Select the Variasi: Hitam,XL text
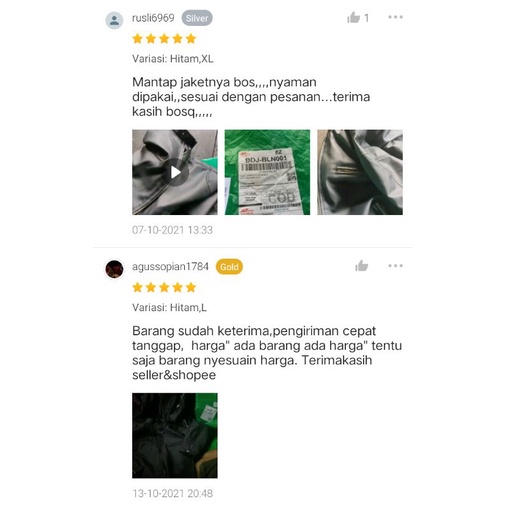The width and height of the screenshot is (506, 506). click(x=173, y=59)
